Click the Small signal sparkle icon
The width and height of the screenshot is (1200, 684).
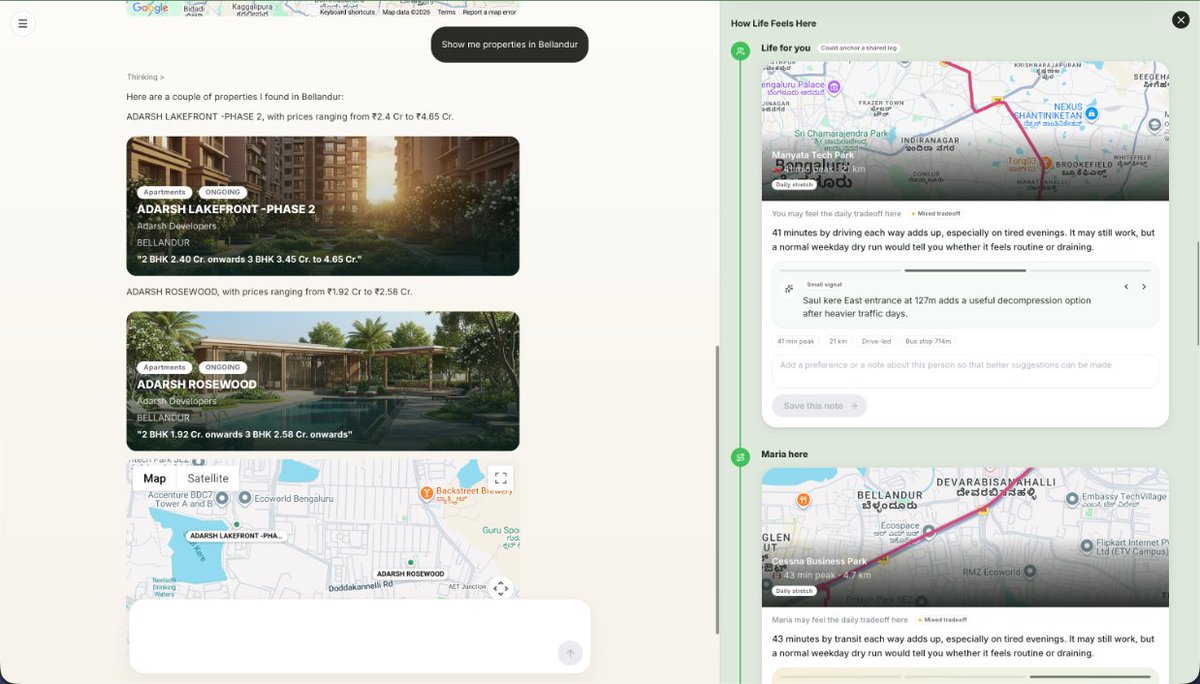click(789, 288)
